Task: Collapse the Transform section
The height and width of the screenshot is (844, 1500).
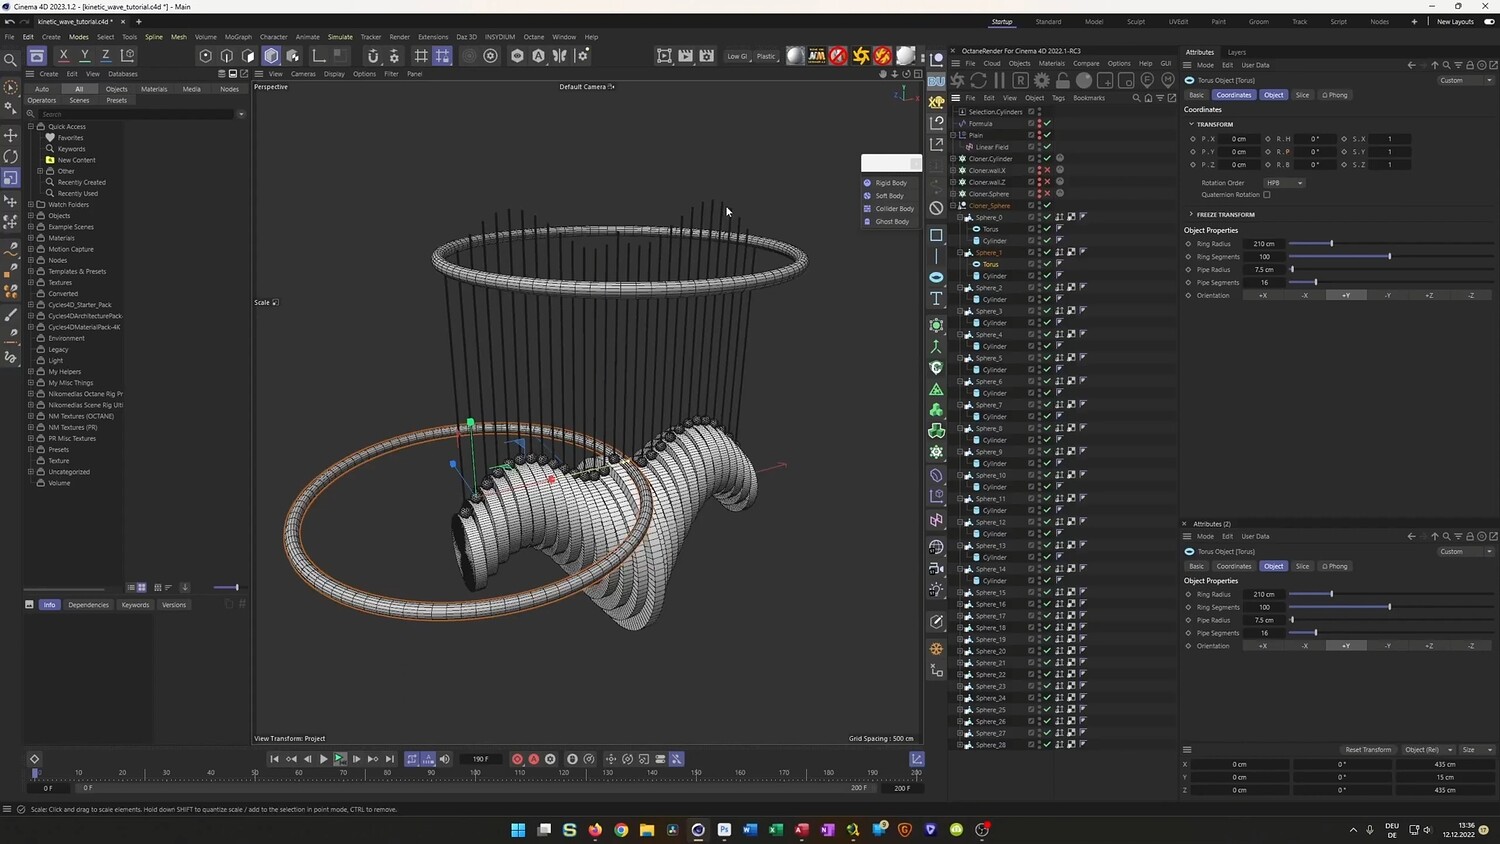Action: 1191,124
